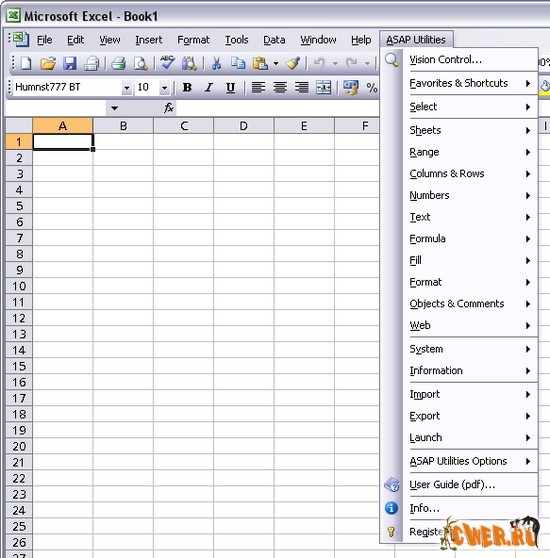Click the Insert Function fx icon
This screenshot has width=550, height=558.
pyautogui.click(x=169, y=108)
